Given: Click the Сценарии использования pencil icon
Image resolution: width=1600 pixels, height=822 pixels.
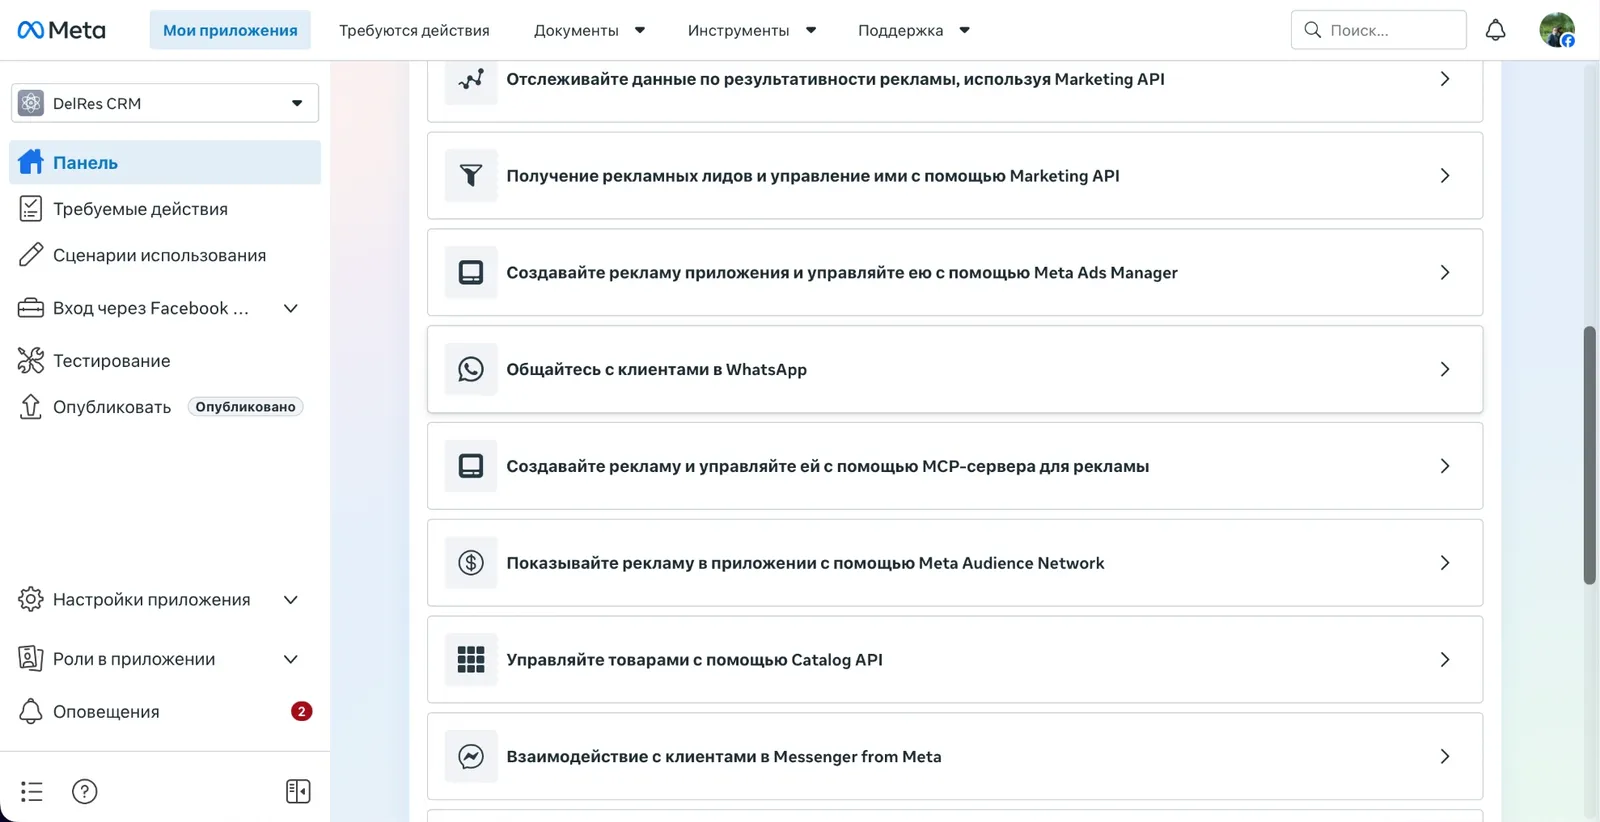Looking at the screenshot, I should 31,255.
